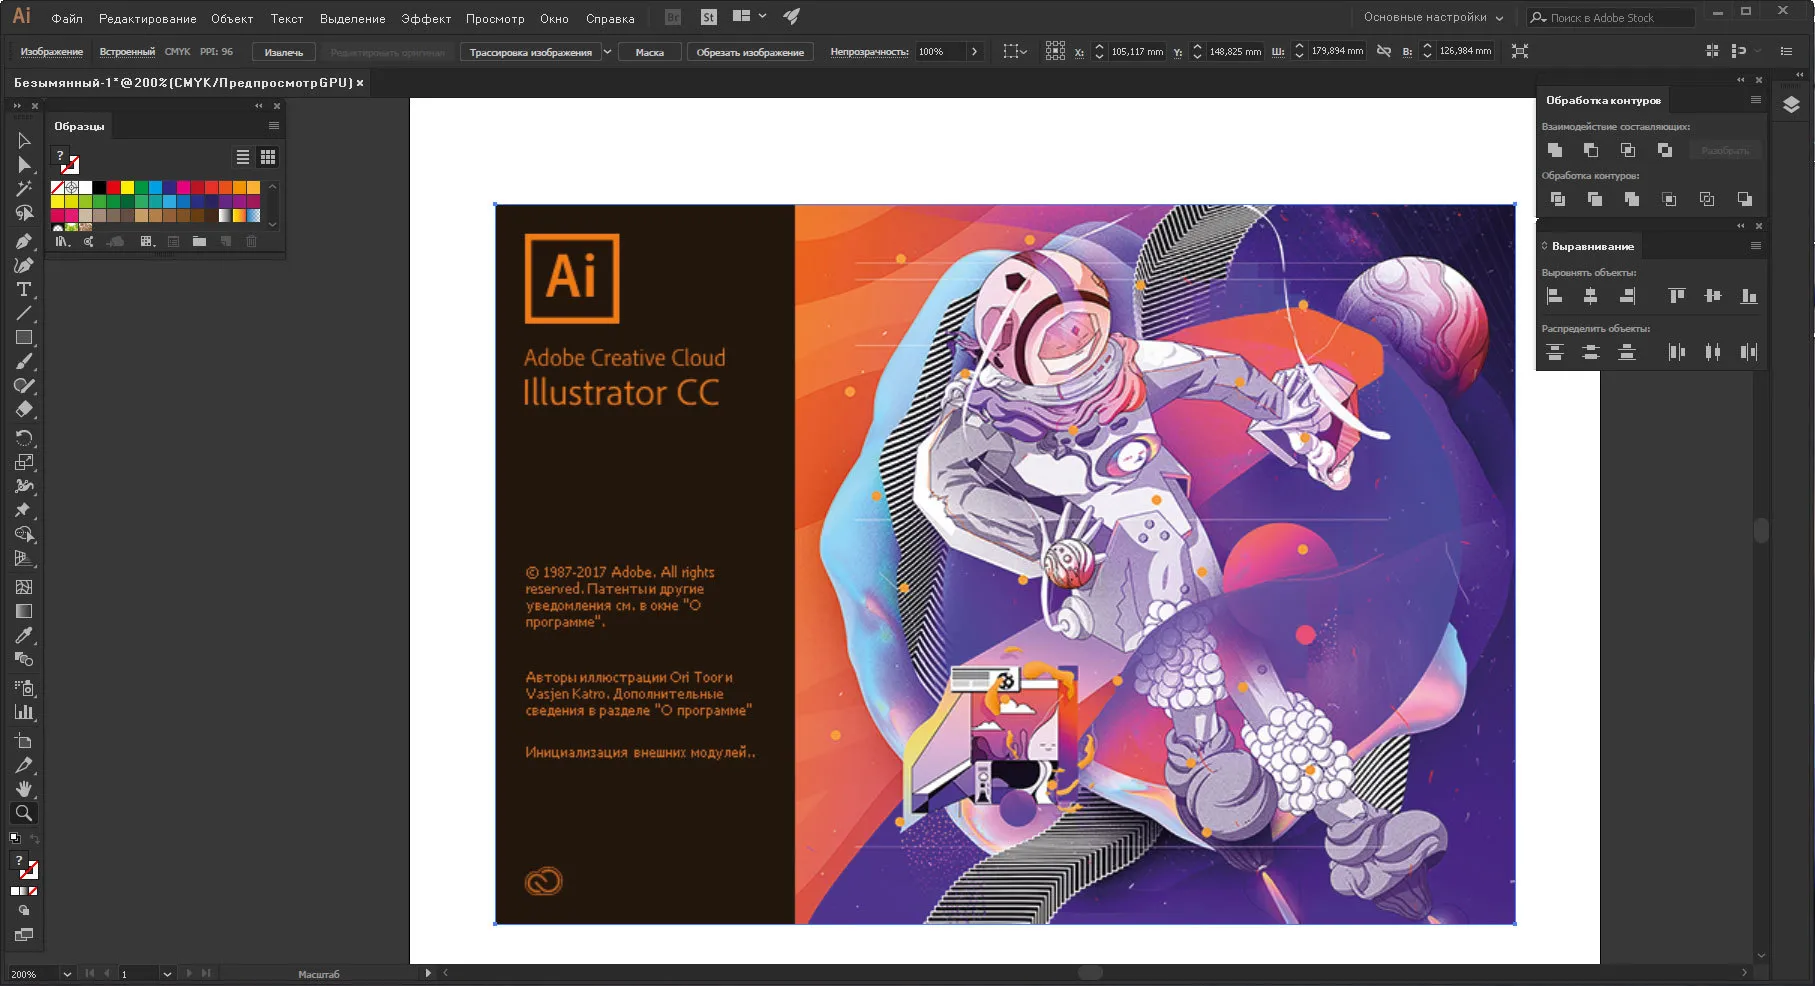
Task: Select the Column Graph tool
Action: point(24,712)
